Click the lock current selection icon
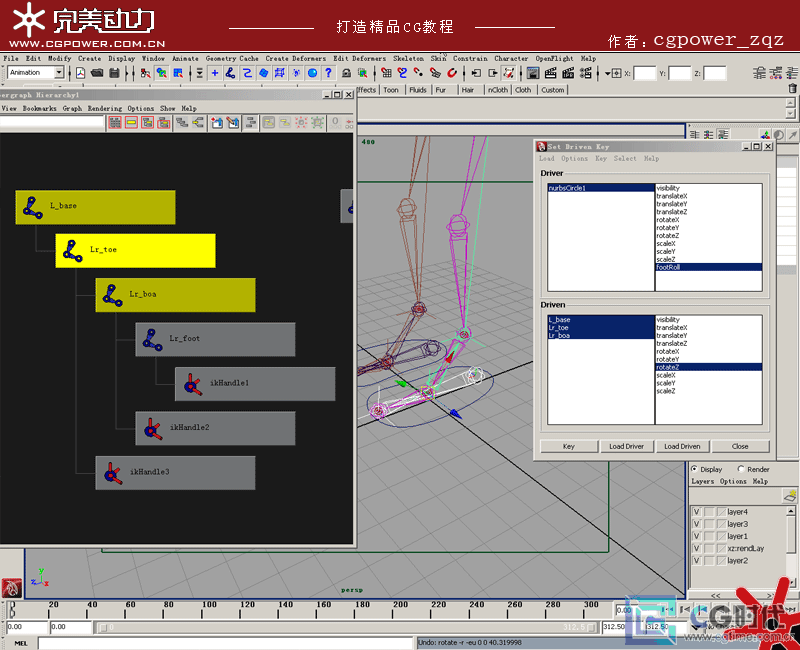 coord(346,73)
